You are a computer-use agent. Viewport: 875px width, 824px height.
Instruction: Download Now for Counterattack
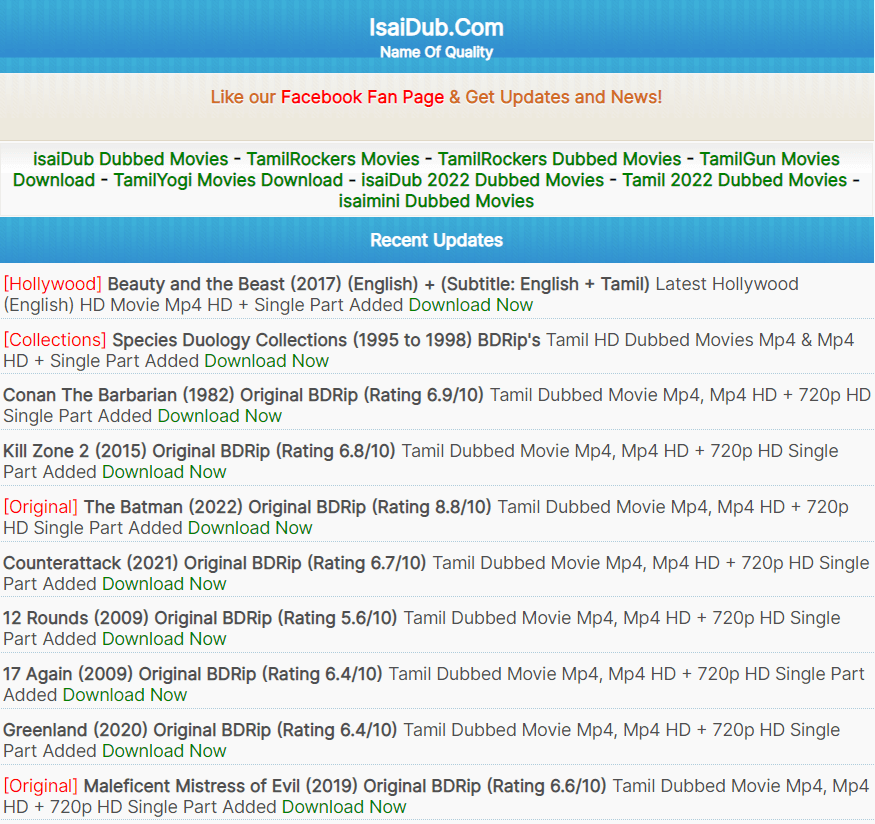pos(164,584)
